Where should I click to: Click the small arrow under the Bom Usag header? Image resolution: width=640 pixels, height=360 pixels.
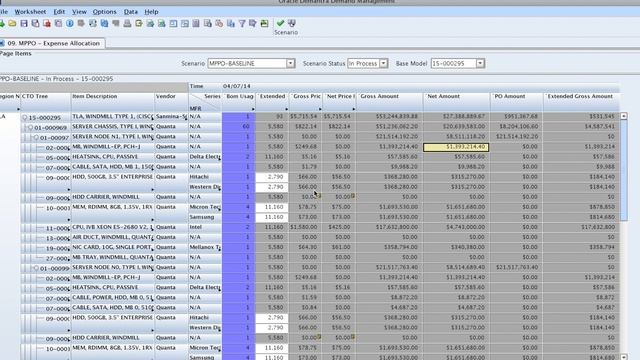coord(253,109)
